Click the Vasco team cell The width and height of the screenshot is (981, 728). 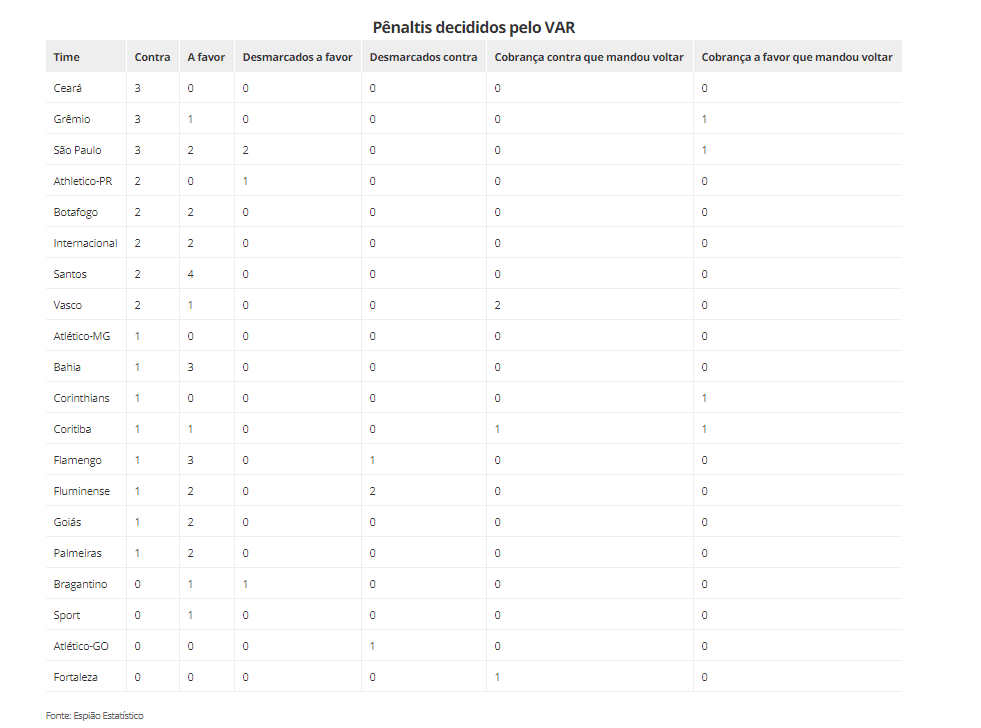pyautogui.click(x=68, y=305)
